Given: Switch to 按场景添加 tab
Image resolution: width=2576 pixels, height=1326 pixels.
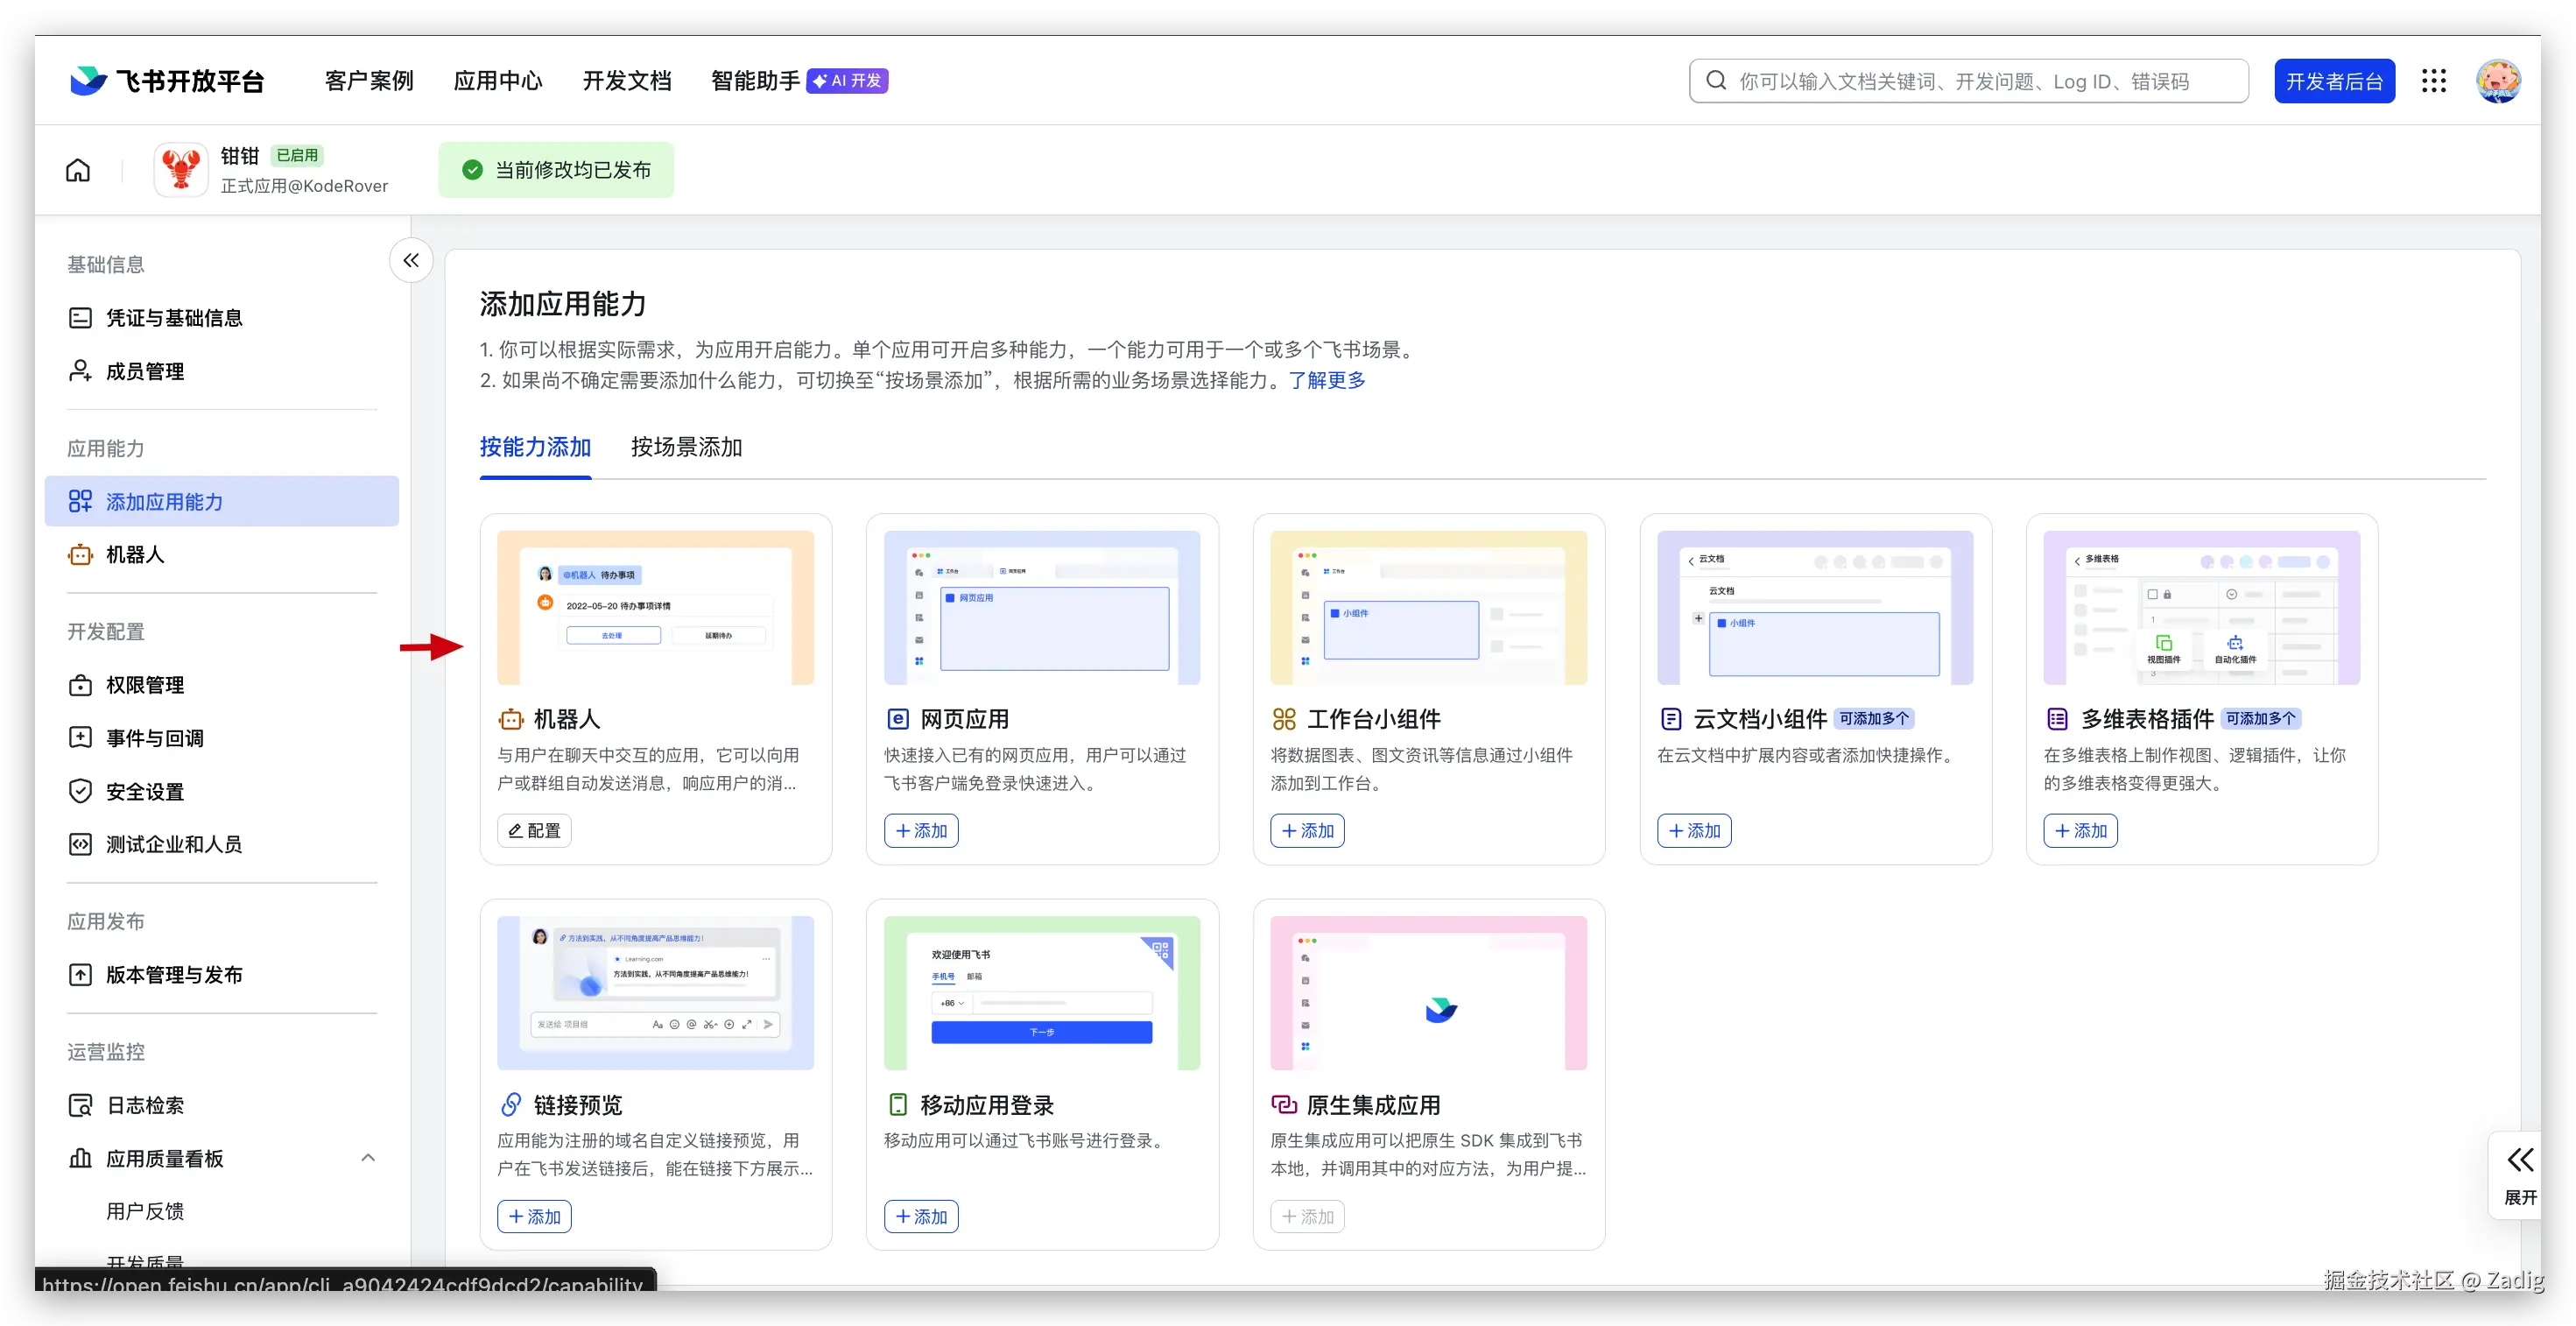Looking at the screenshot, I should point(686,447).
